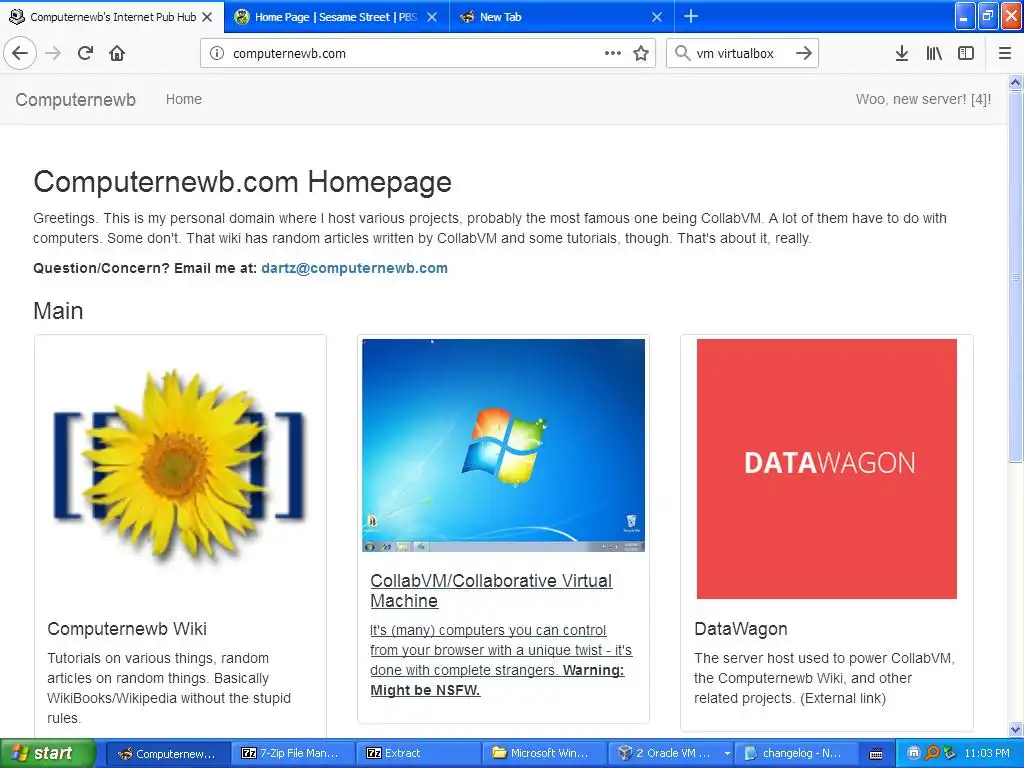Go back to the previous page
Image resolution: width=1024 pixels, height=768 pixels.
click(20, 53)
